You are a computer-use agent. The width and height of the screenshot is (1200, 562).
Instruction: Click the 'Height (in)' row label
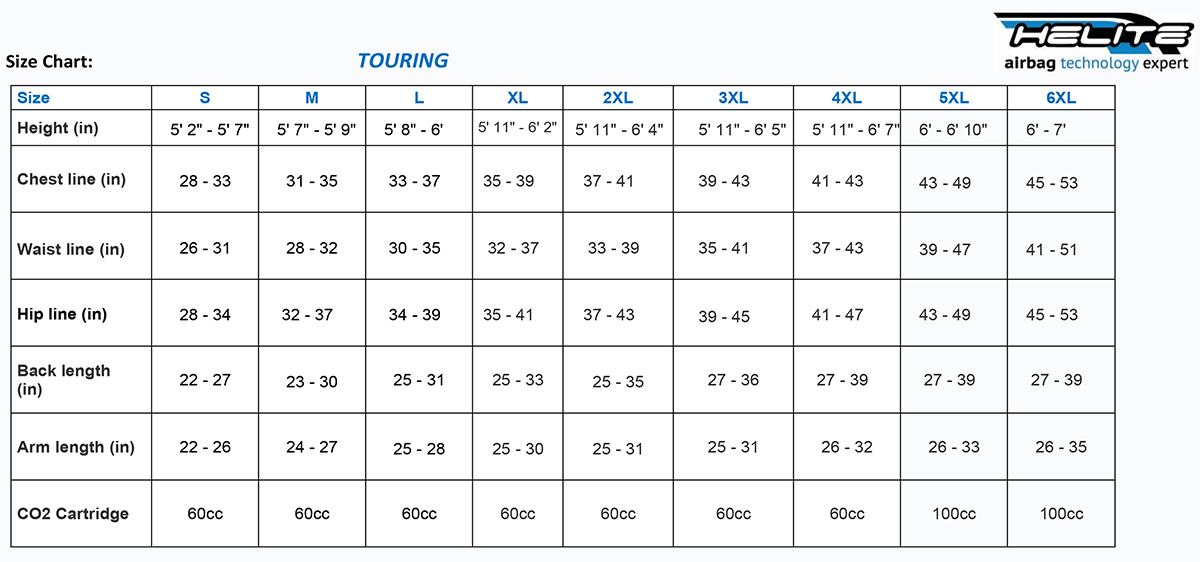coord(57,128)
